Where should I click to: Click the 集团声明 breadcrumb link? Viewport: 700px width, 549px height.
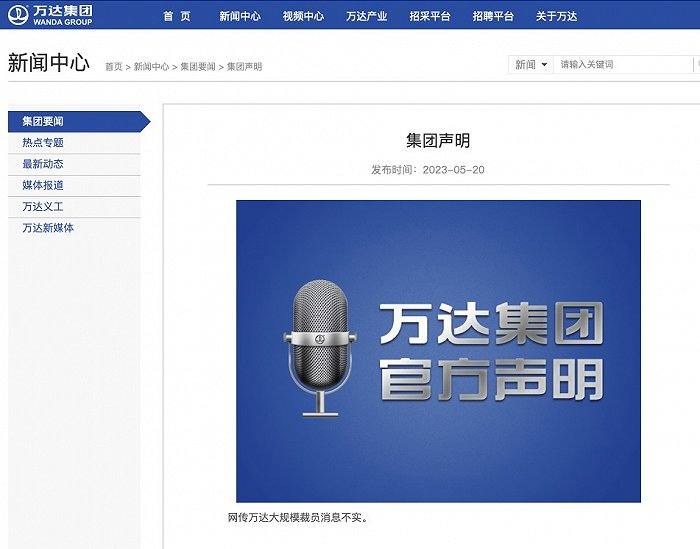pyautogui.click(x=244, y=67)
